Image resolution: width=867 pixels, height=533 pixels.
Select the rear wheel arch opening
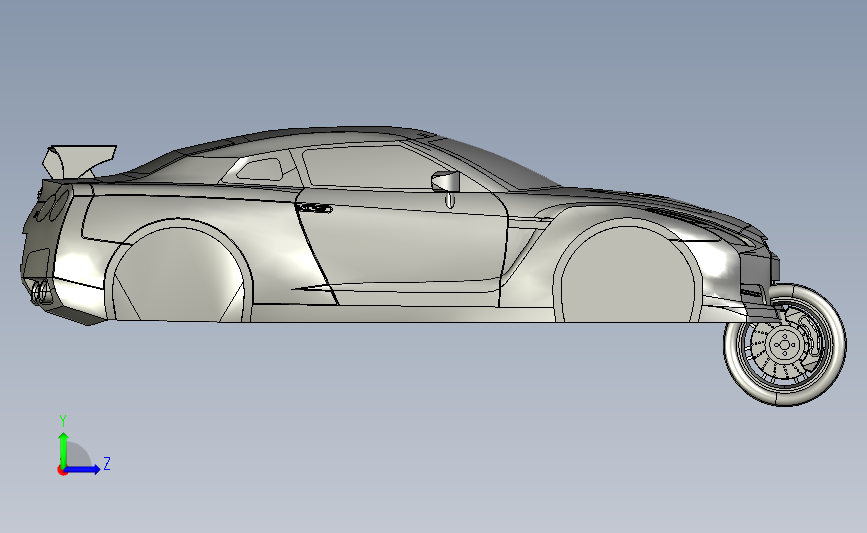coord(181,273)
